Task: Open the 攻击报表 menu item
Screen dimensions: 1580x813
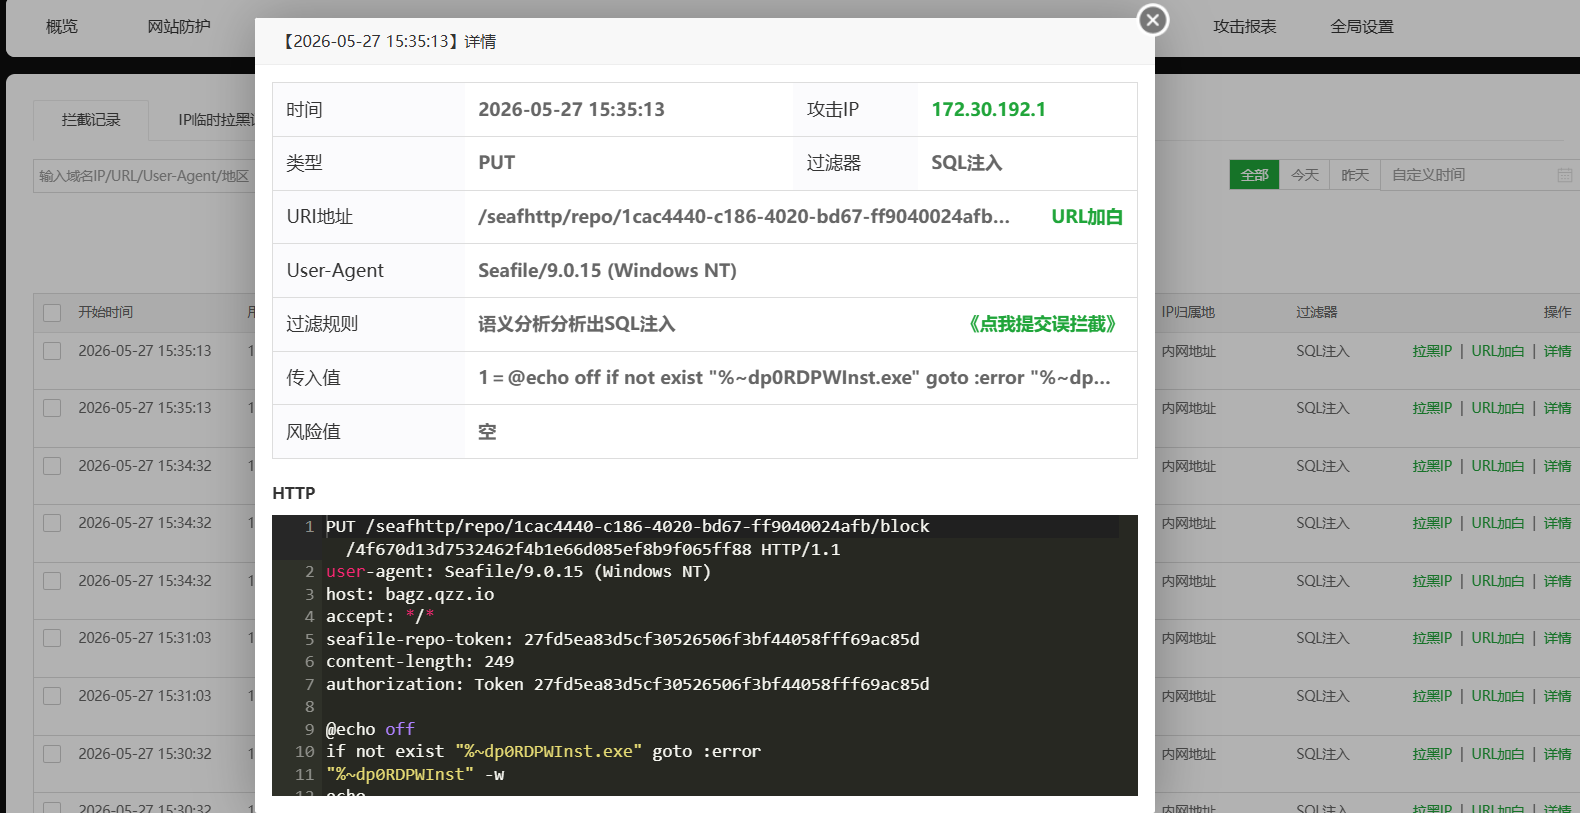Action: (x=1245, y=27)
